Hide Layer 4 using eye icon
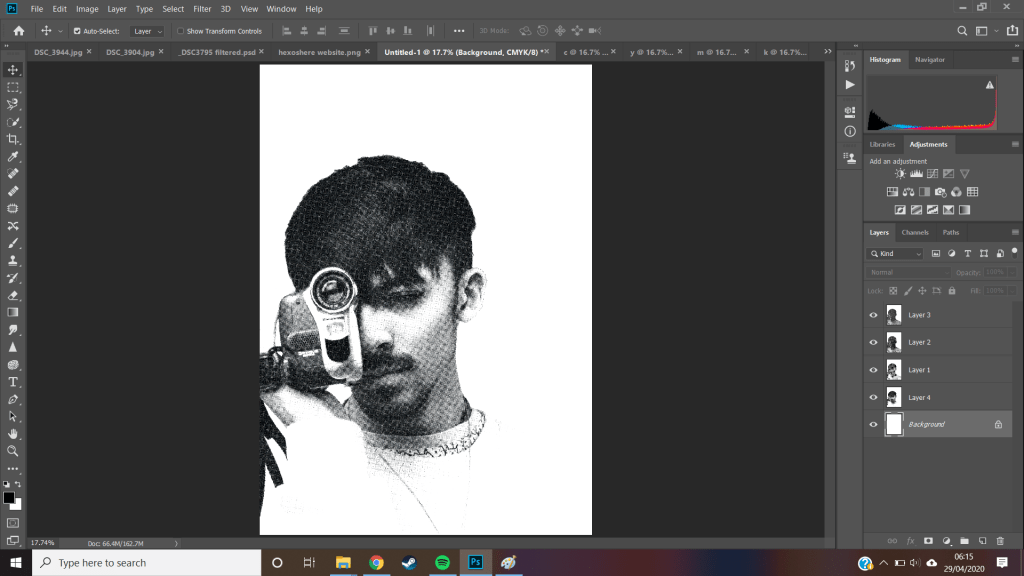This screenshot has width=1024, height=576. 873,397
